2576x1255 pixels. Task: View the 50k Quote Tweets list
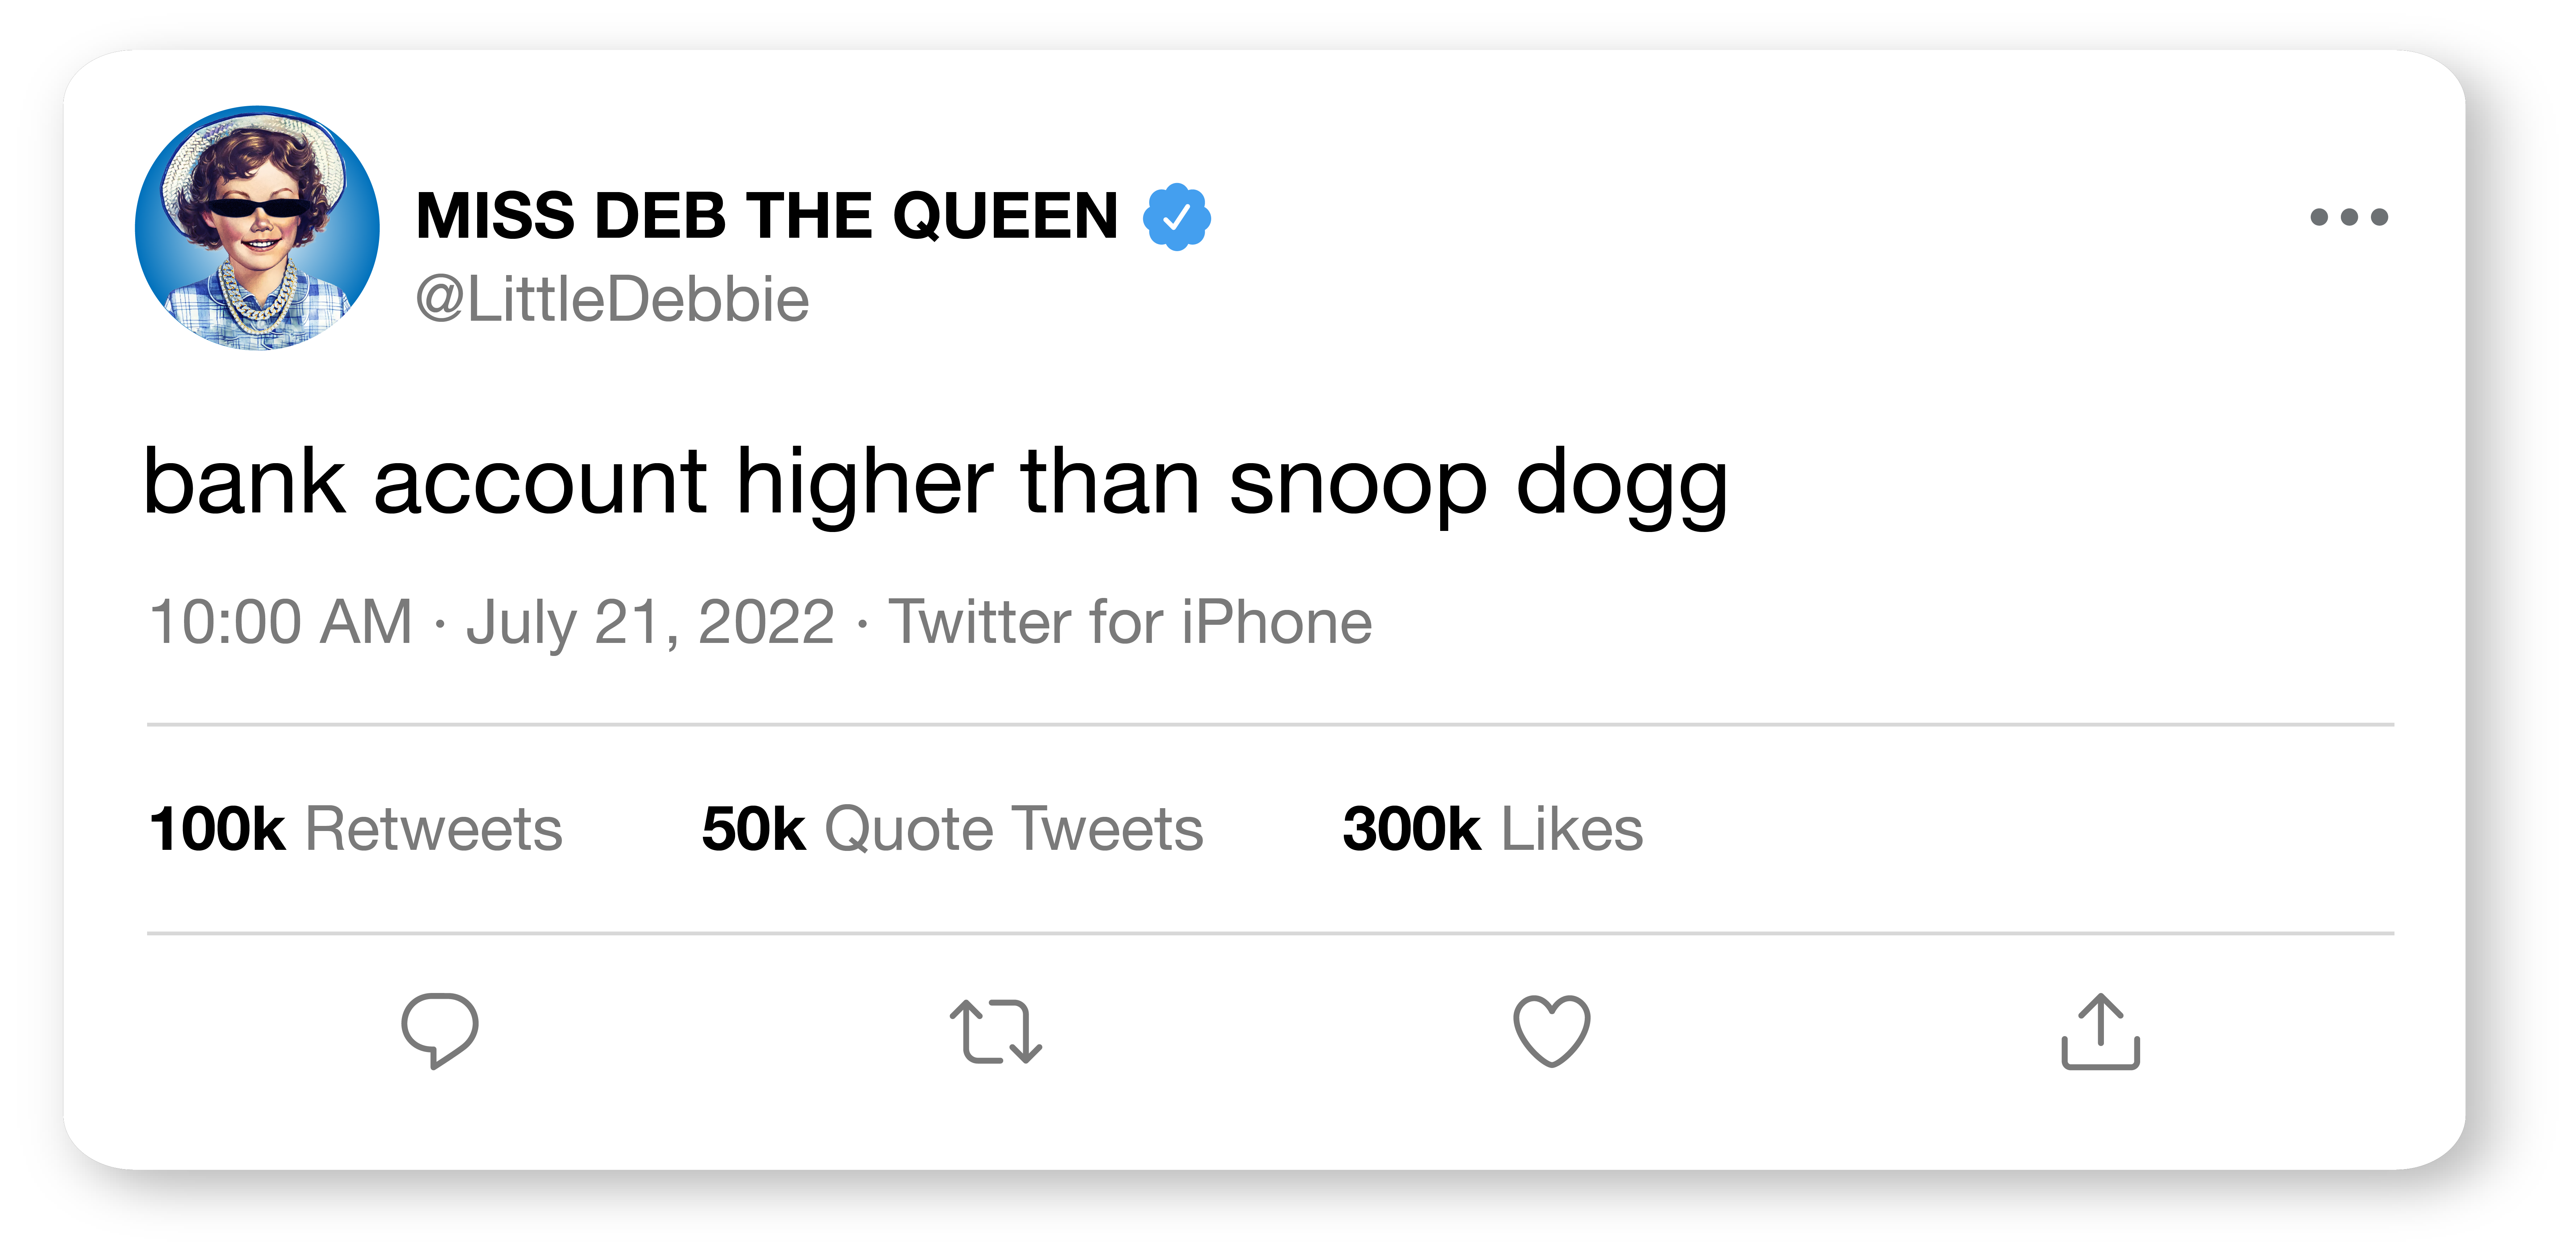tap(952, 829)
